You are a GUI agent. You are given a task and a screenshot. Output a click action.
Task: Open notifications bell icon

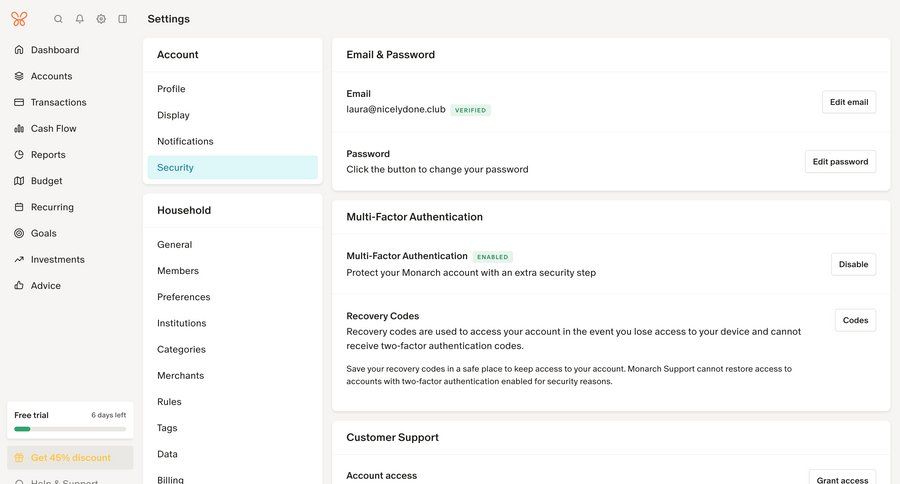pos(80,19)
